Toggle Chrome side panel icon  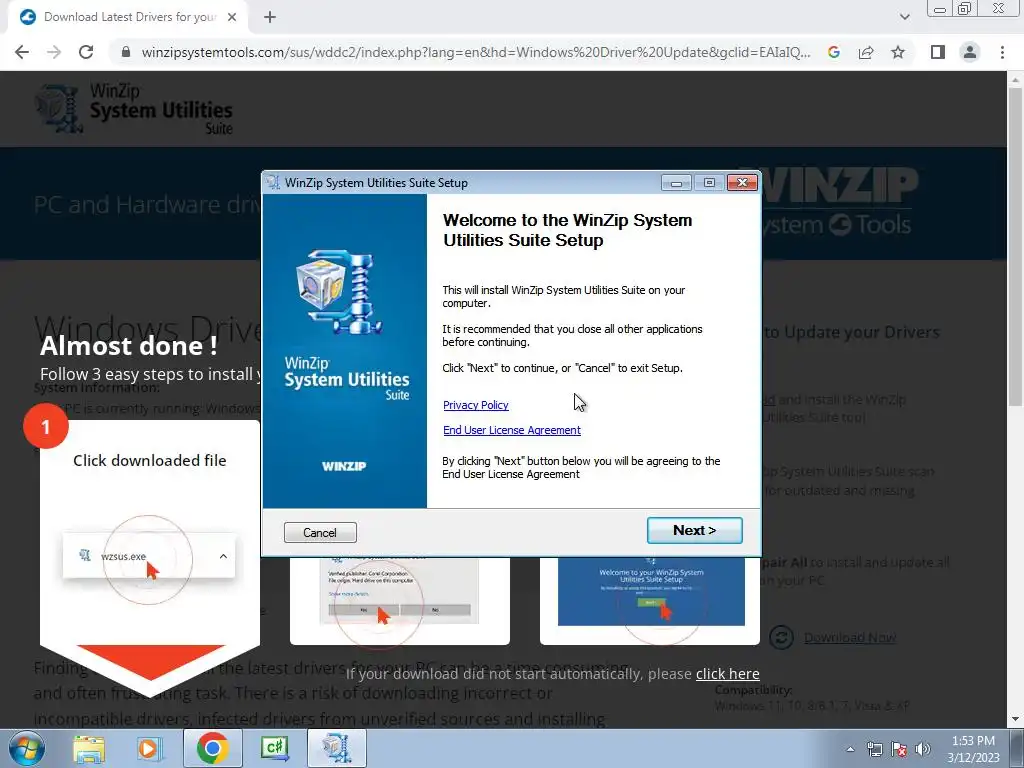(938, 52)
